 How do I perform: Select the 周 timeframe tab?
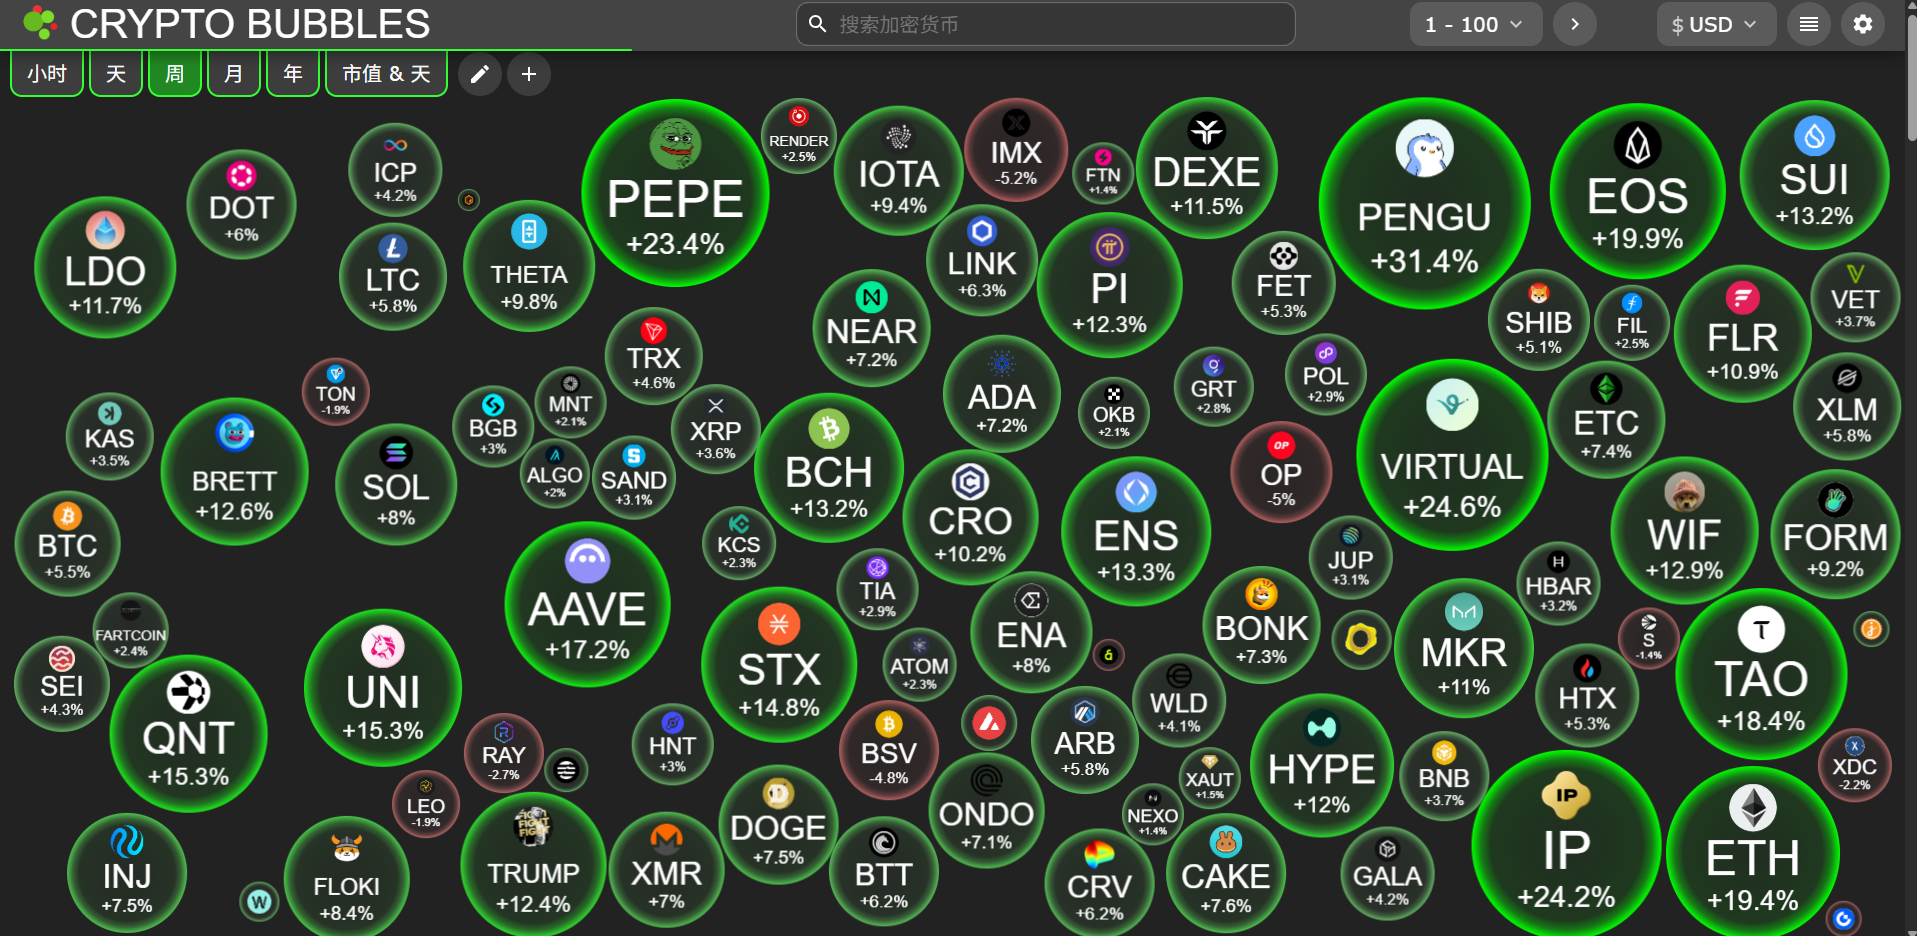(175, 74)
